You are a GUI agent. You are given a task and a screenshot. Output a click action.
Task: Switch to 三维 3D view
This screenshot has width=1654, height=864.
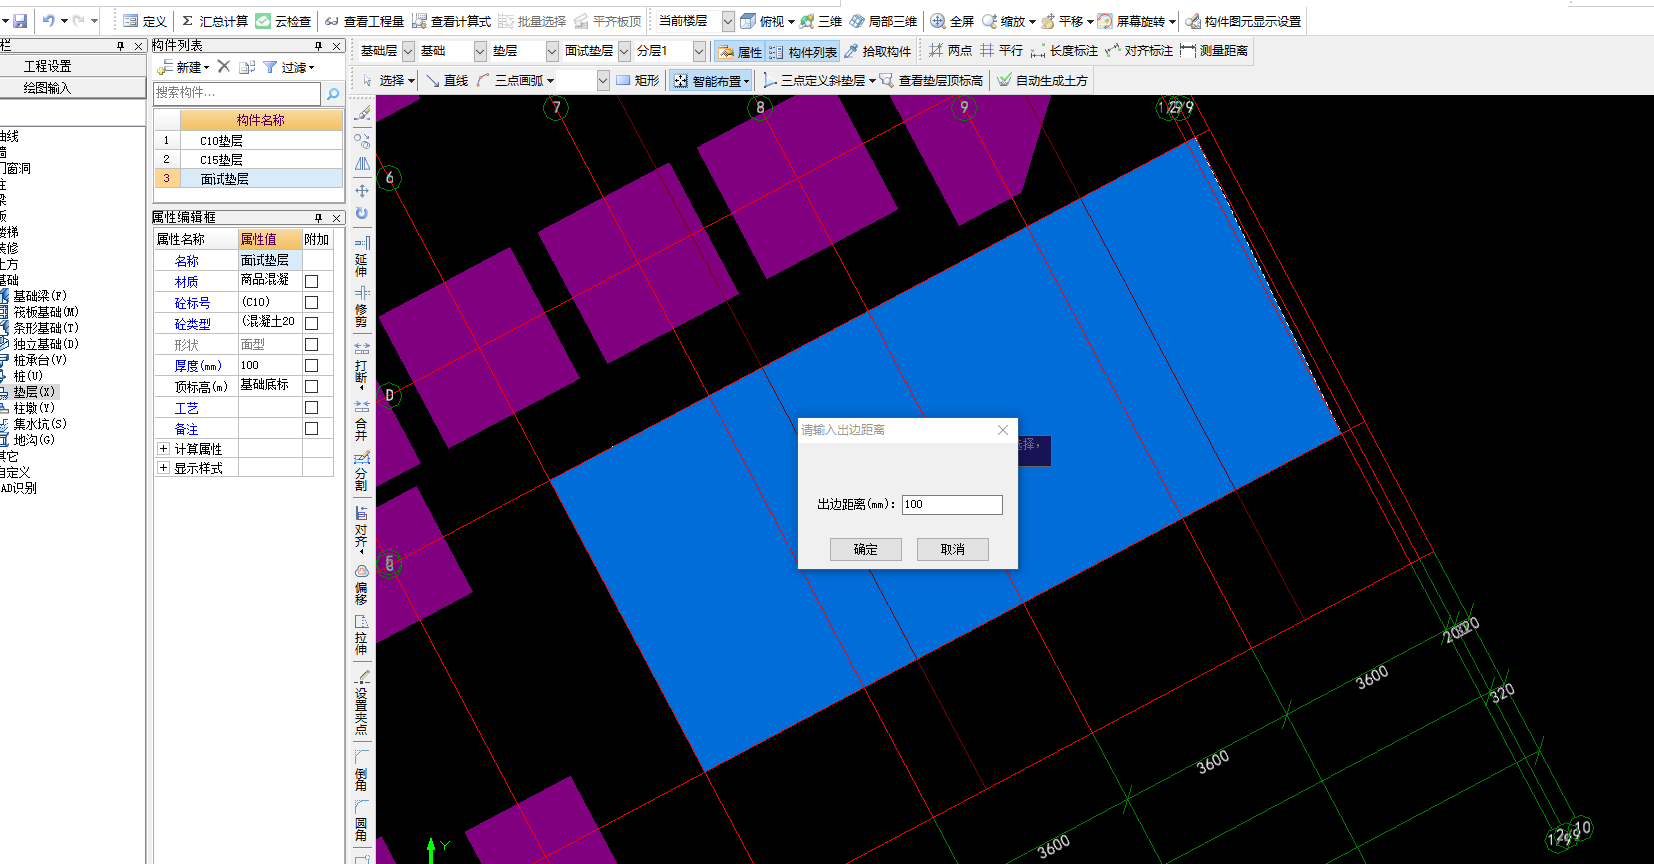(x=820, y=21)
